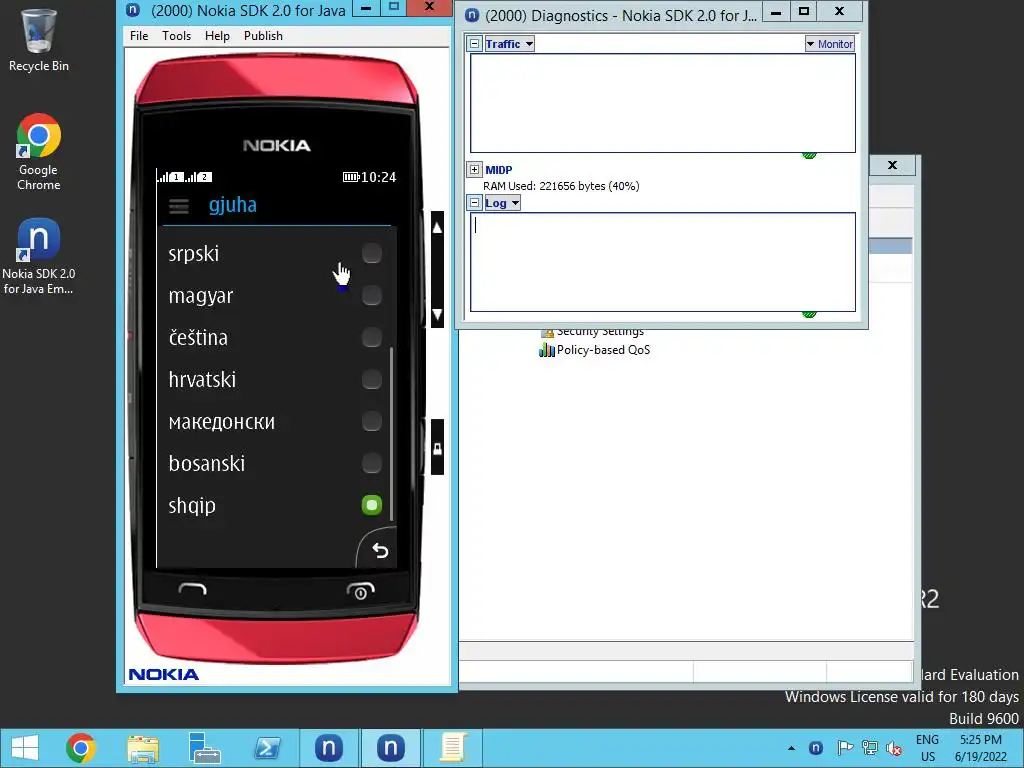The height and width of the screenshot is (768, 1024).
Task: Click the 10:24 clock on phone status bar
Action: (x=378, y=177)
